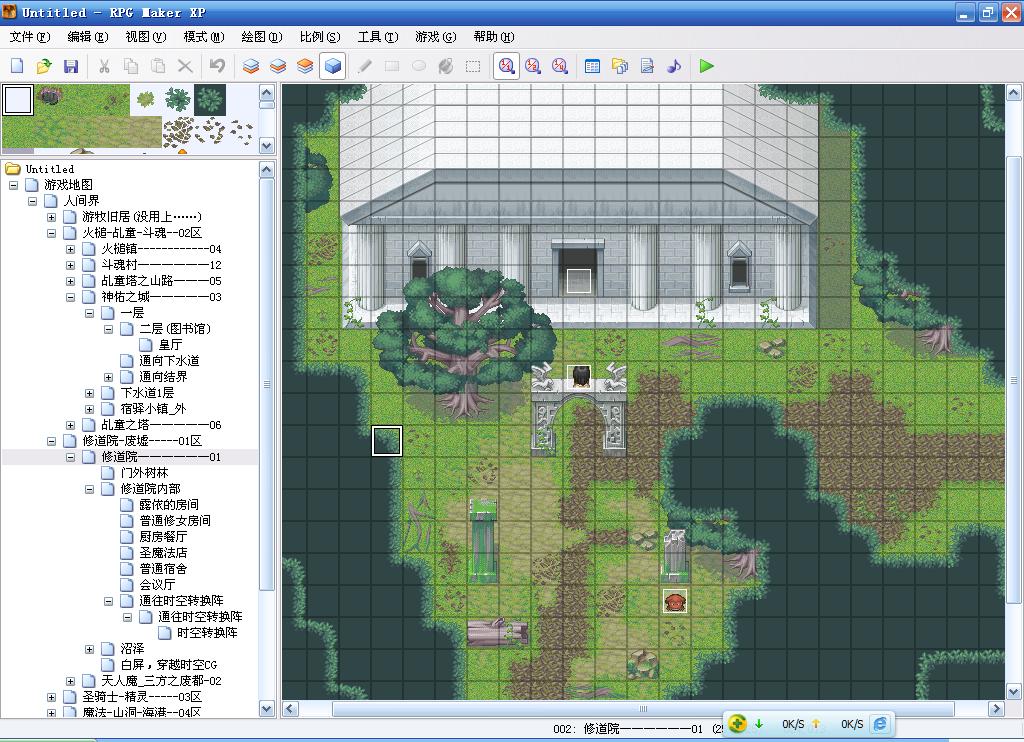Start playtest with the green play arrow
The image size is (1024, 742).
point(707,66)
